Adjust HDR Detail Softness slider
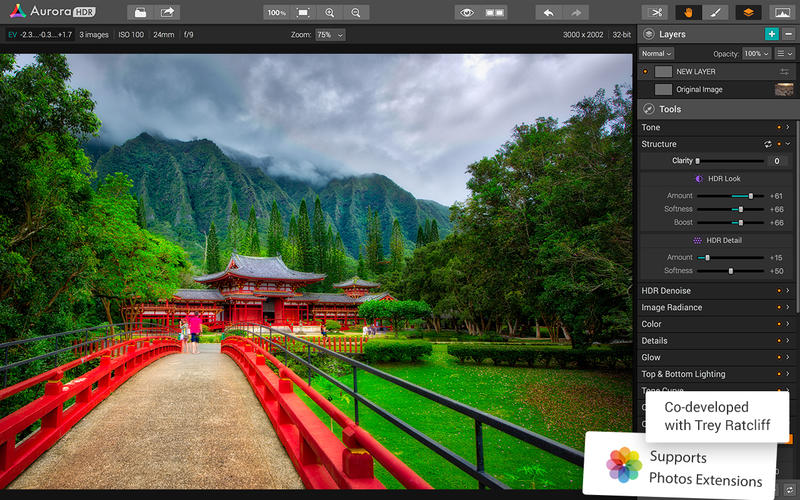The width and height of the screenshot is (800, 500). pyautogui.click(x=730, y=271)
